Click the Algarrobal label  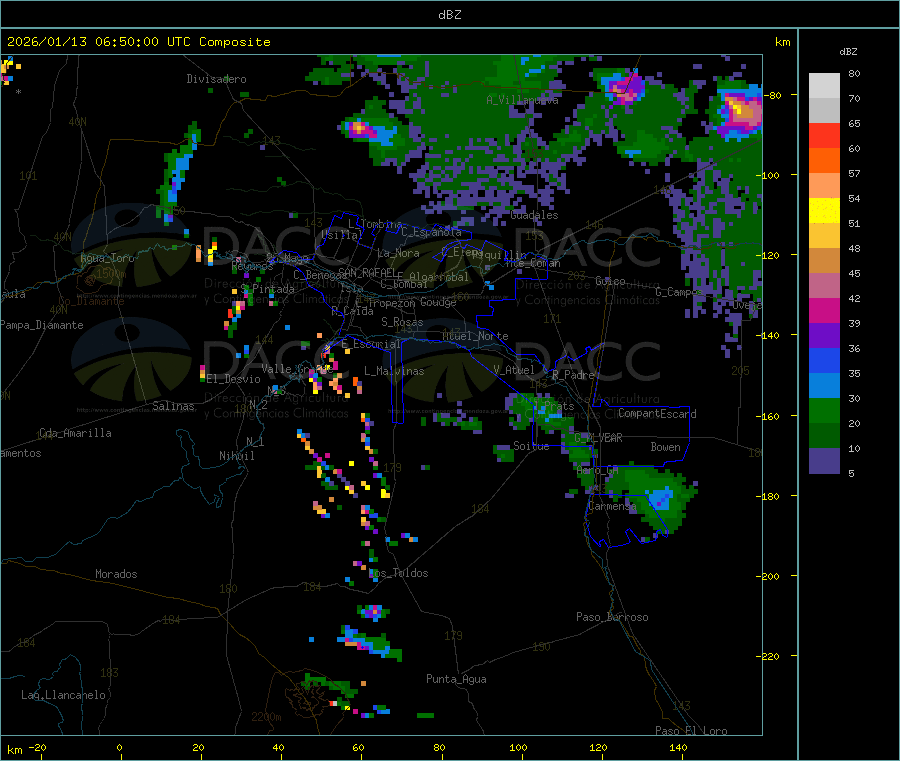click(439, 277)
